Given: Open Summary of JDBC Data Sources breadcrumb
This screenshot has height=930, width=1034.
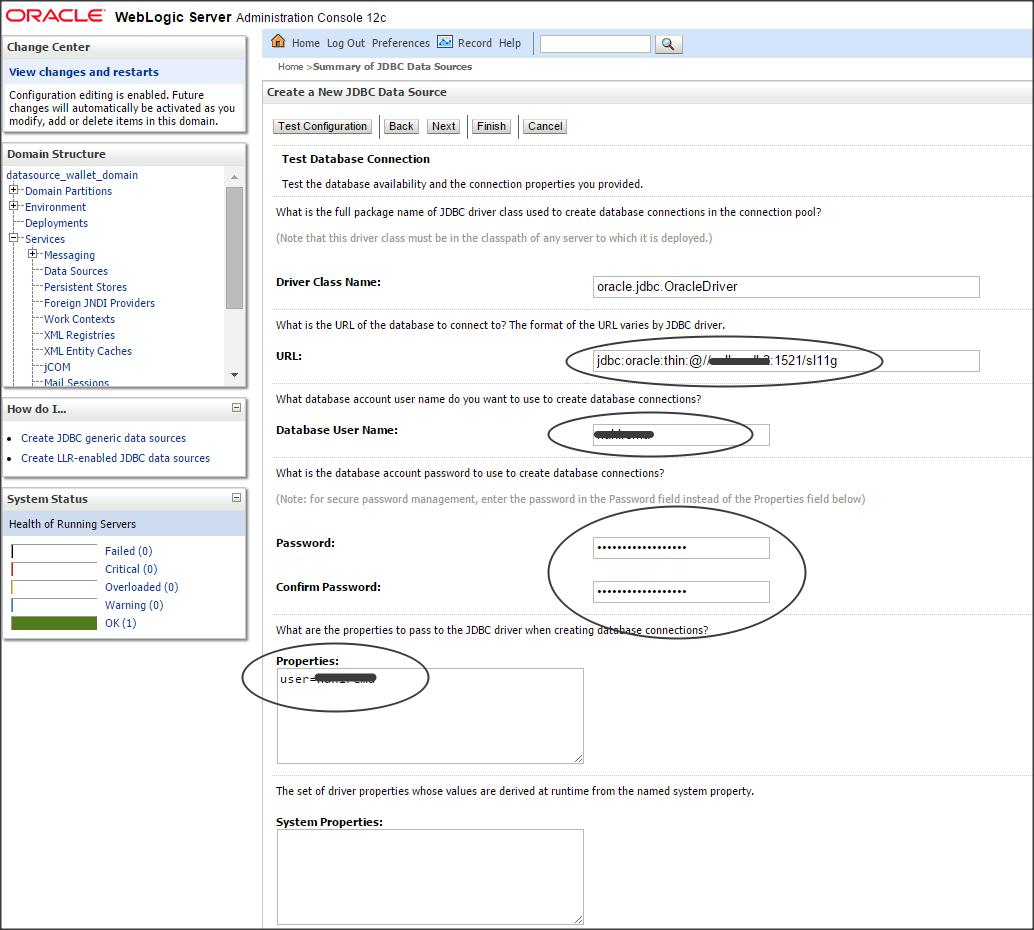Looking at the screenshot, I should click(x=392, y=67).
